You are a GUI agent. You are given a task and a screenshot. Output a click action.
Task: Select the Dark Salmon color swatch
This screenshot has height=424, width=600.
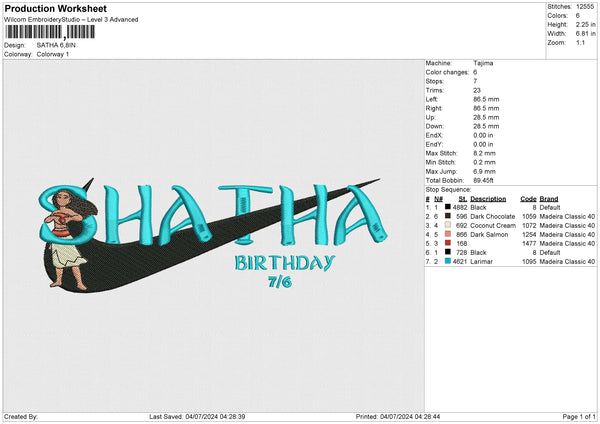click(447, 234)
